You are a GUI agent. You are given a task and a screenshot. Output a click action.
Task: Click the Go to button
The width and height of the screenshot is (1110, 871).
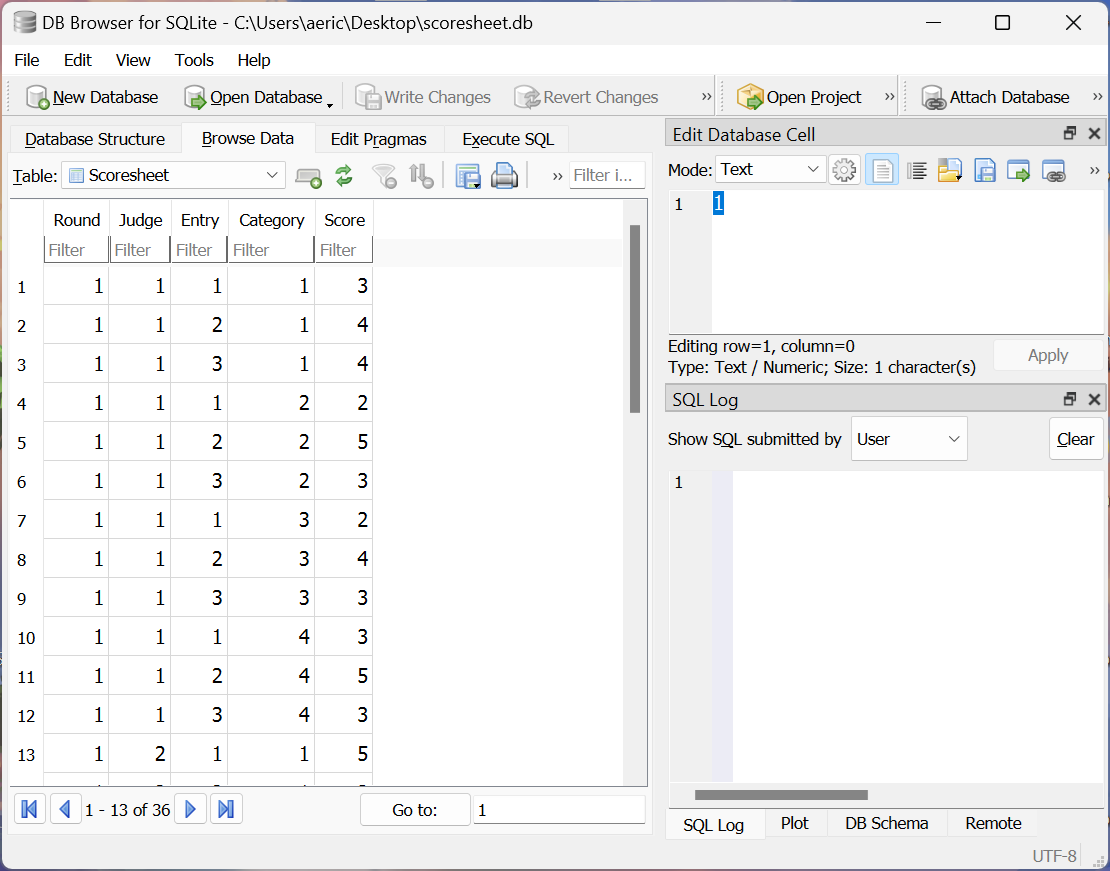coord(415,809)
